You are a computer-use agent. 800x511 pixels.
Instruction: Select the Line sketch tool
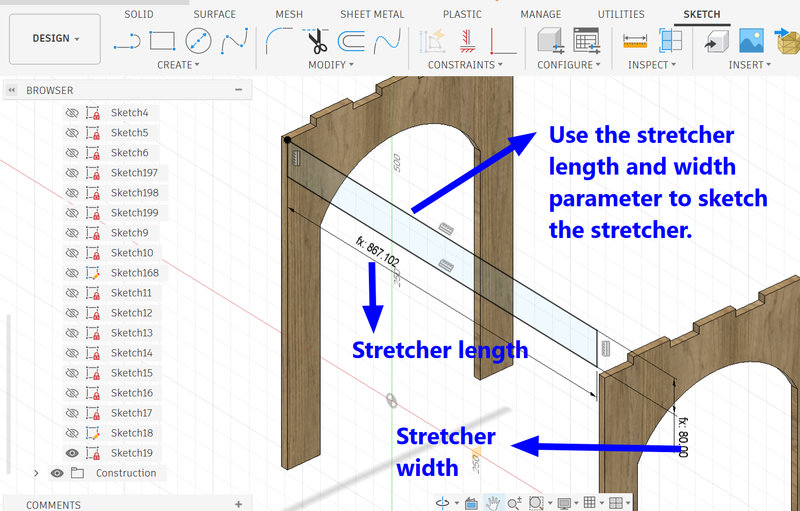(127, 41)
